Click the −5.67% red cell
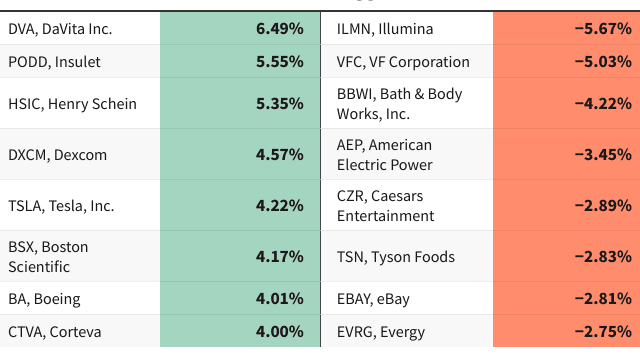Screen dimensions: 640x360 tap(567, 29)
